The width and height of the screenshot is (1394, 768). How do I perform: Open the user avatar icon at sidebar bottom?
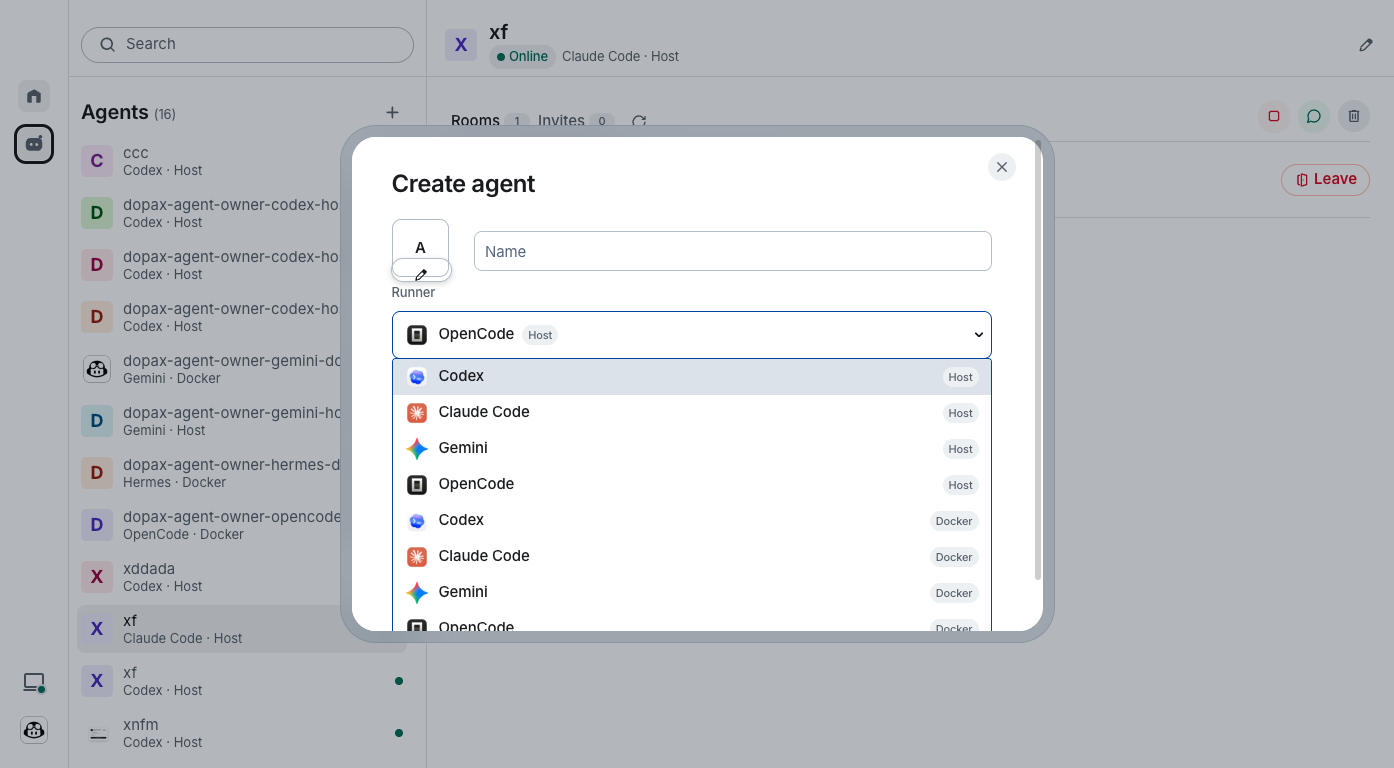point(34,730)
